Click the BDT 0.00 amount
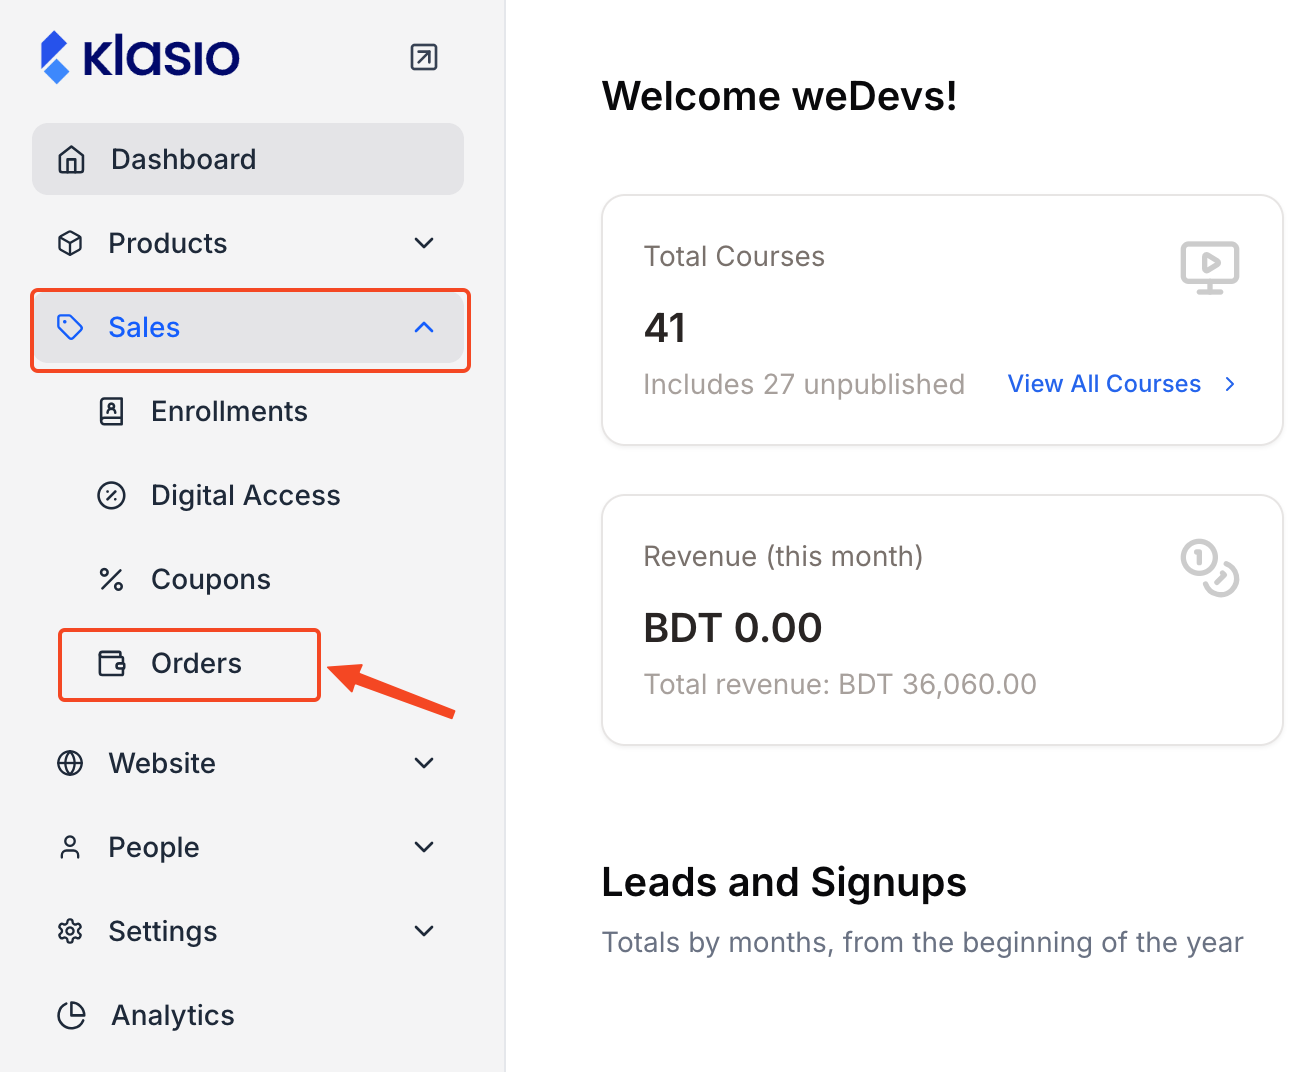The width and height of the screenshot is (1304, 1072). pos(733,628)
